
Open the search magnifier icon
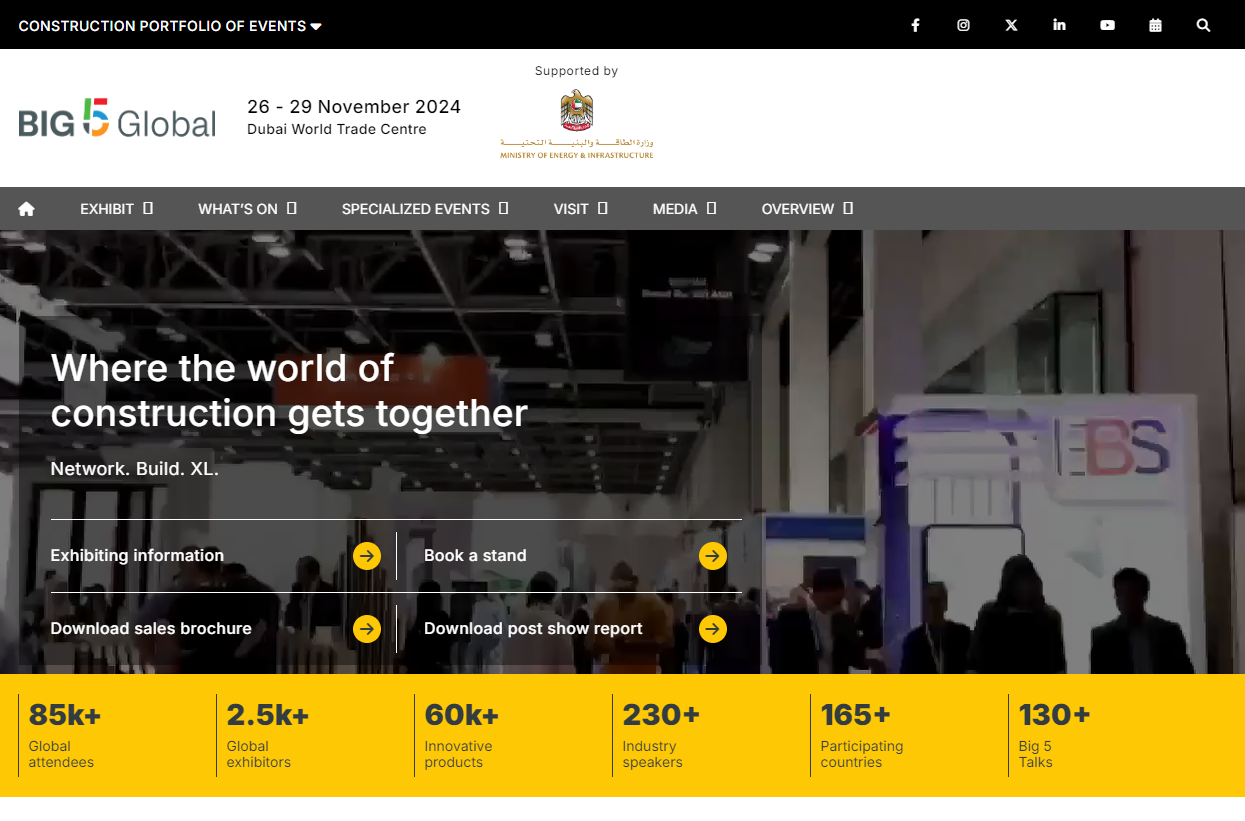click(x=1203, y=25)
